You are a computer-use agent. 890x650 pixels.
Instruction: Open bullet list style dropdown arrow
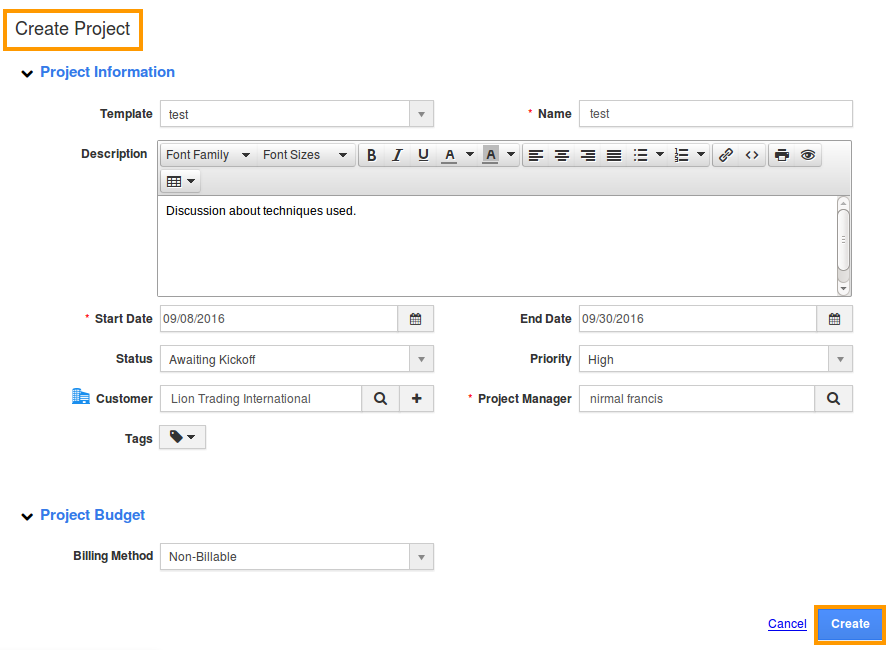point(660,154)
